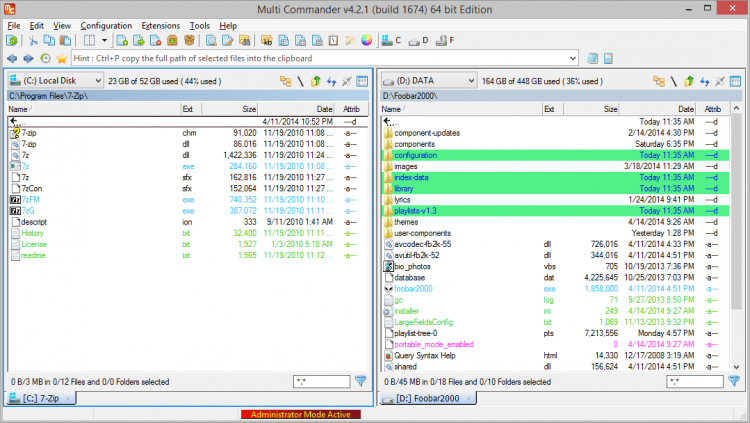Switch to drive C toolbar button
The image size is (750, 423).
coord(391,41)
